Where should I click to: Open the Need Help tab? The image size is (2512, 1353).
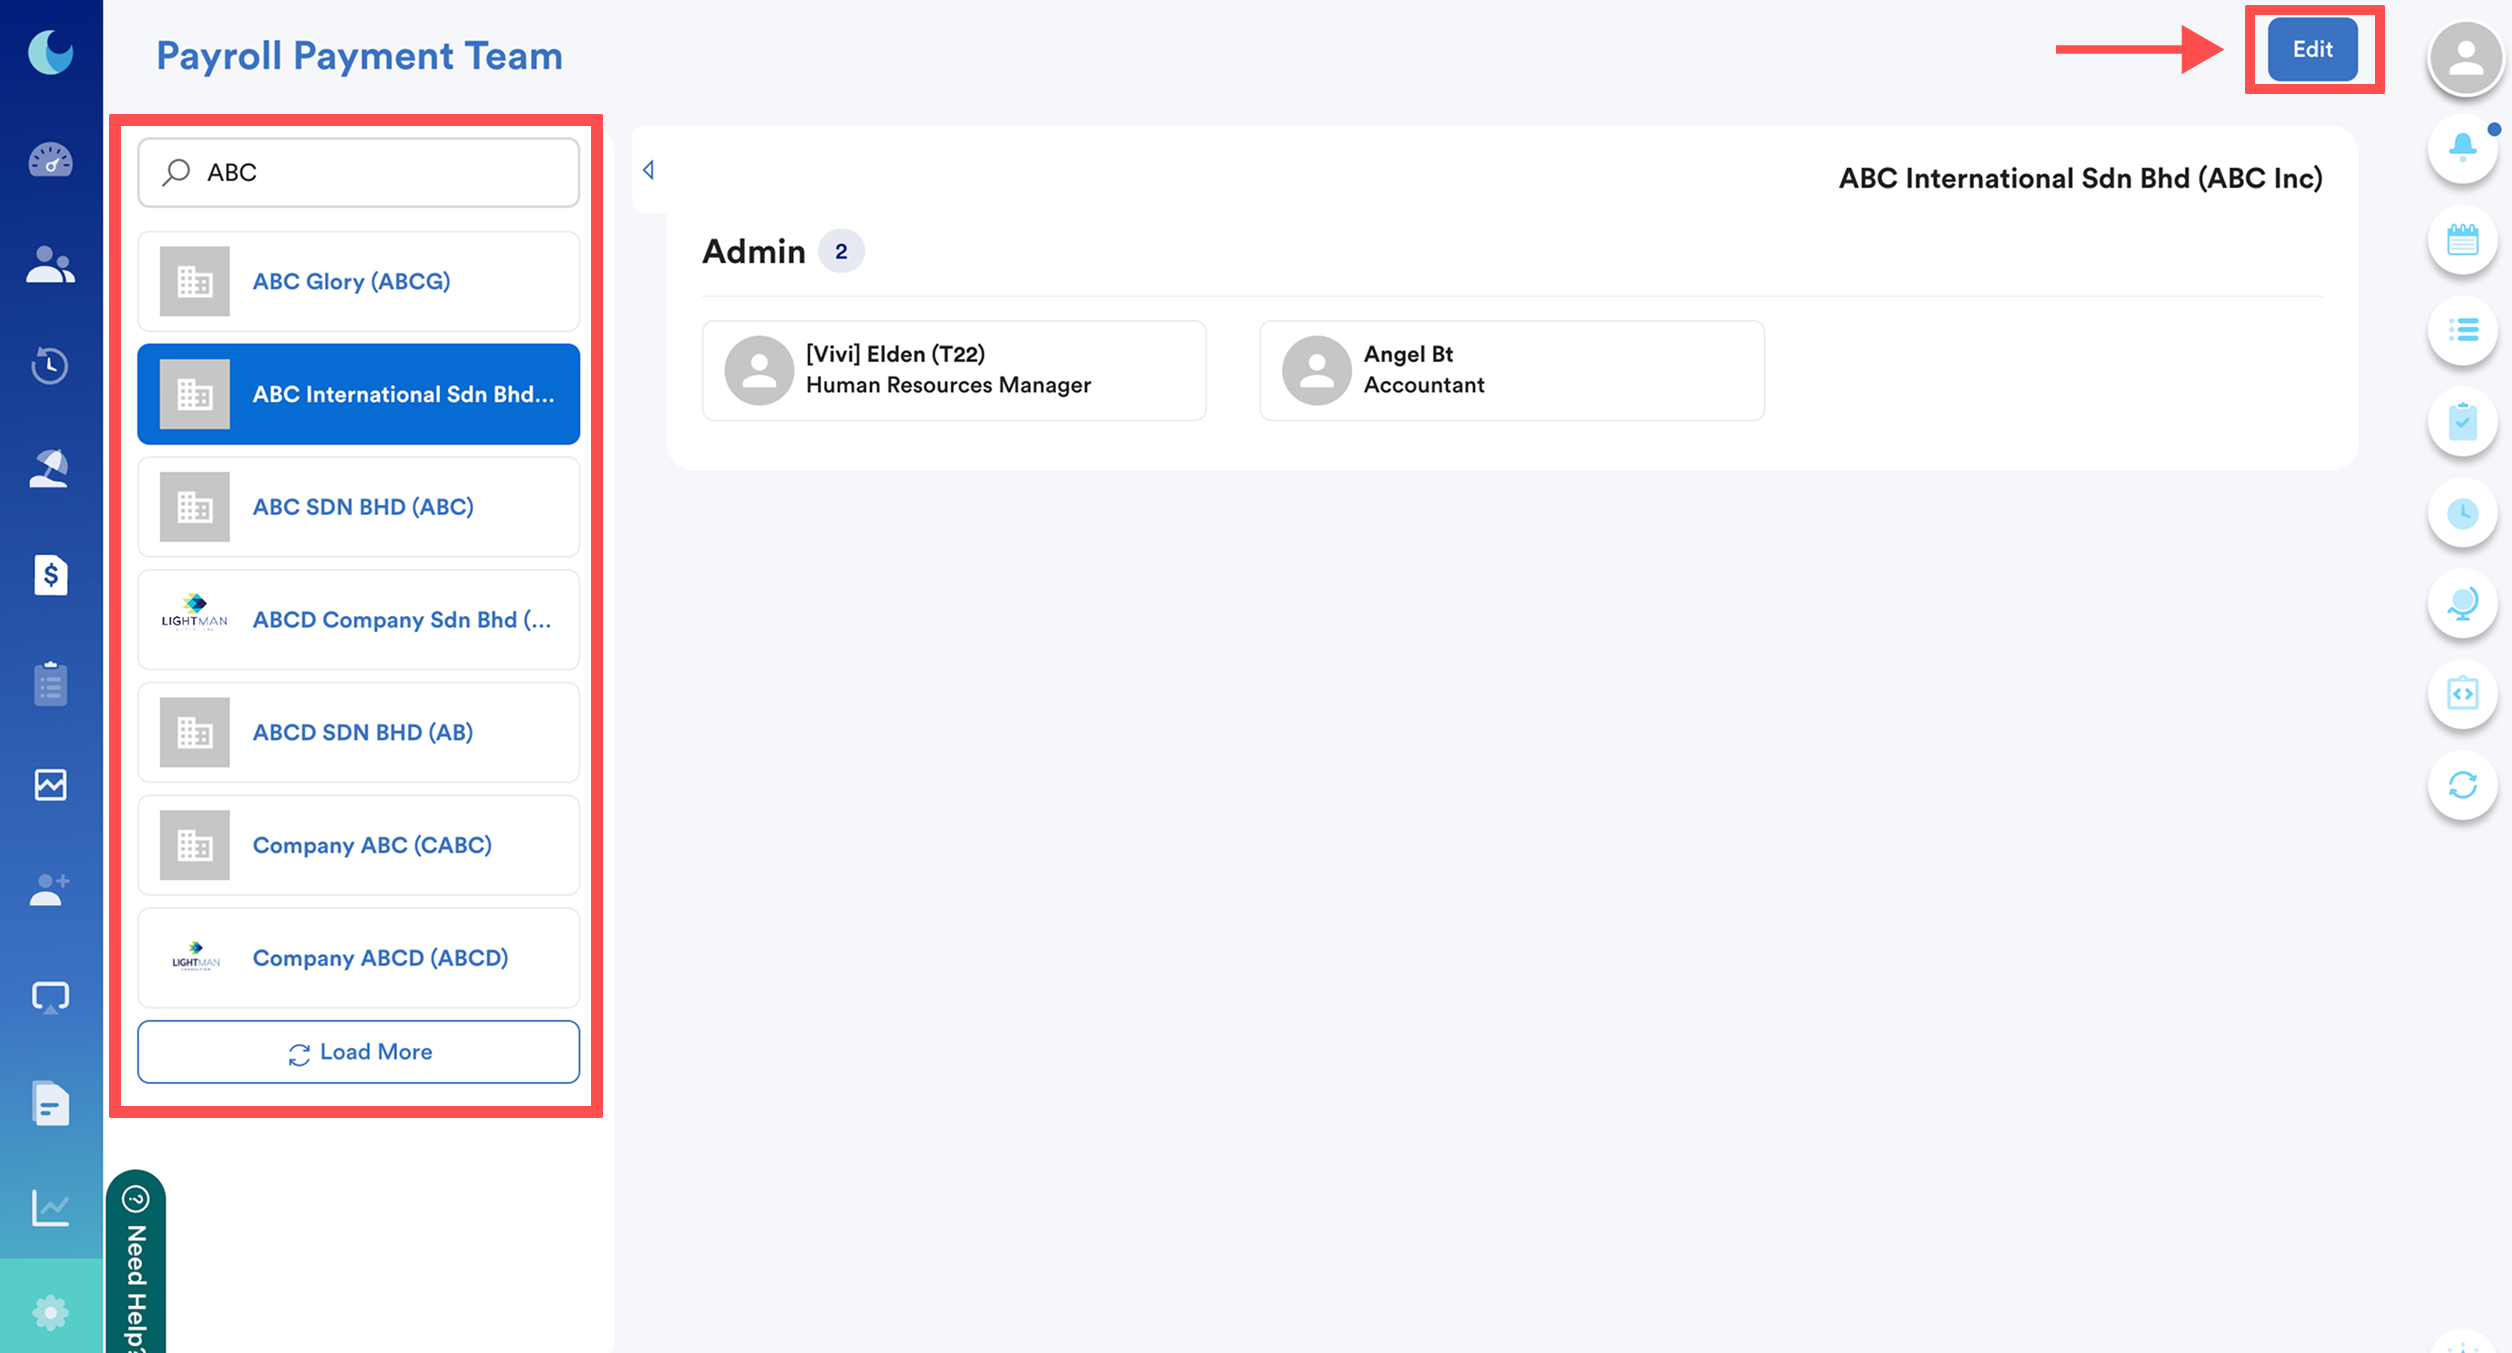pyautogui.click(x=136, y=1270)
